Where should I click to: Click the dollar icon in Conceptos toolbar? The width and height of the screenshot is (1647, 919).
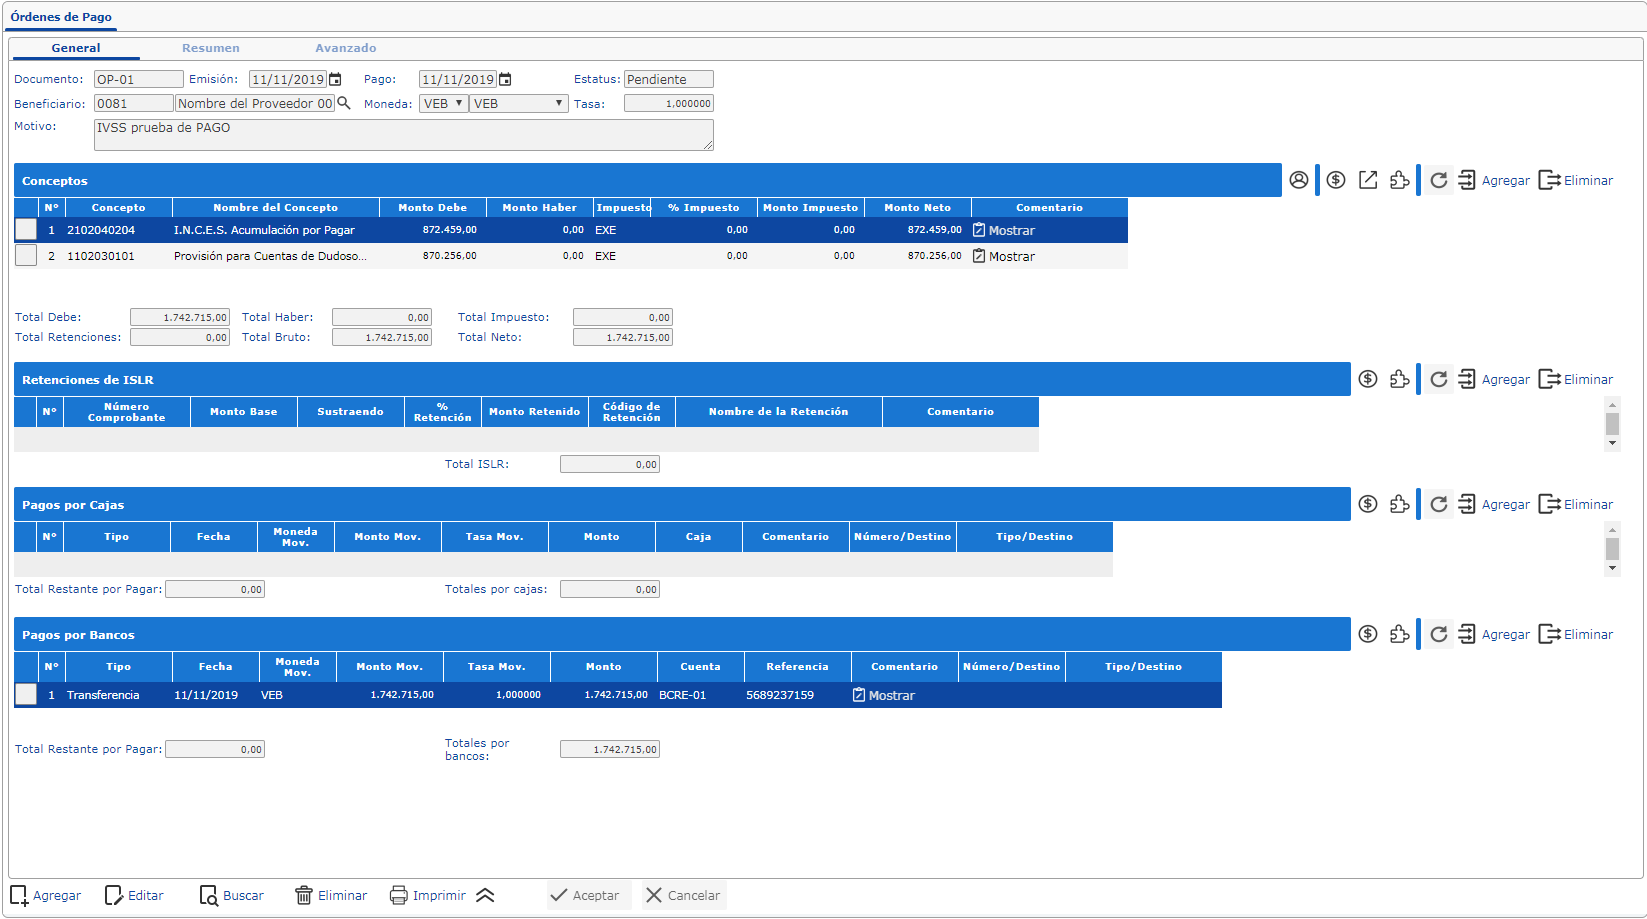point(1336,180)
